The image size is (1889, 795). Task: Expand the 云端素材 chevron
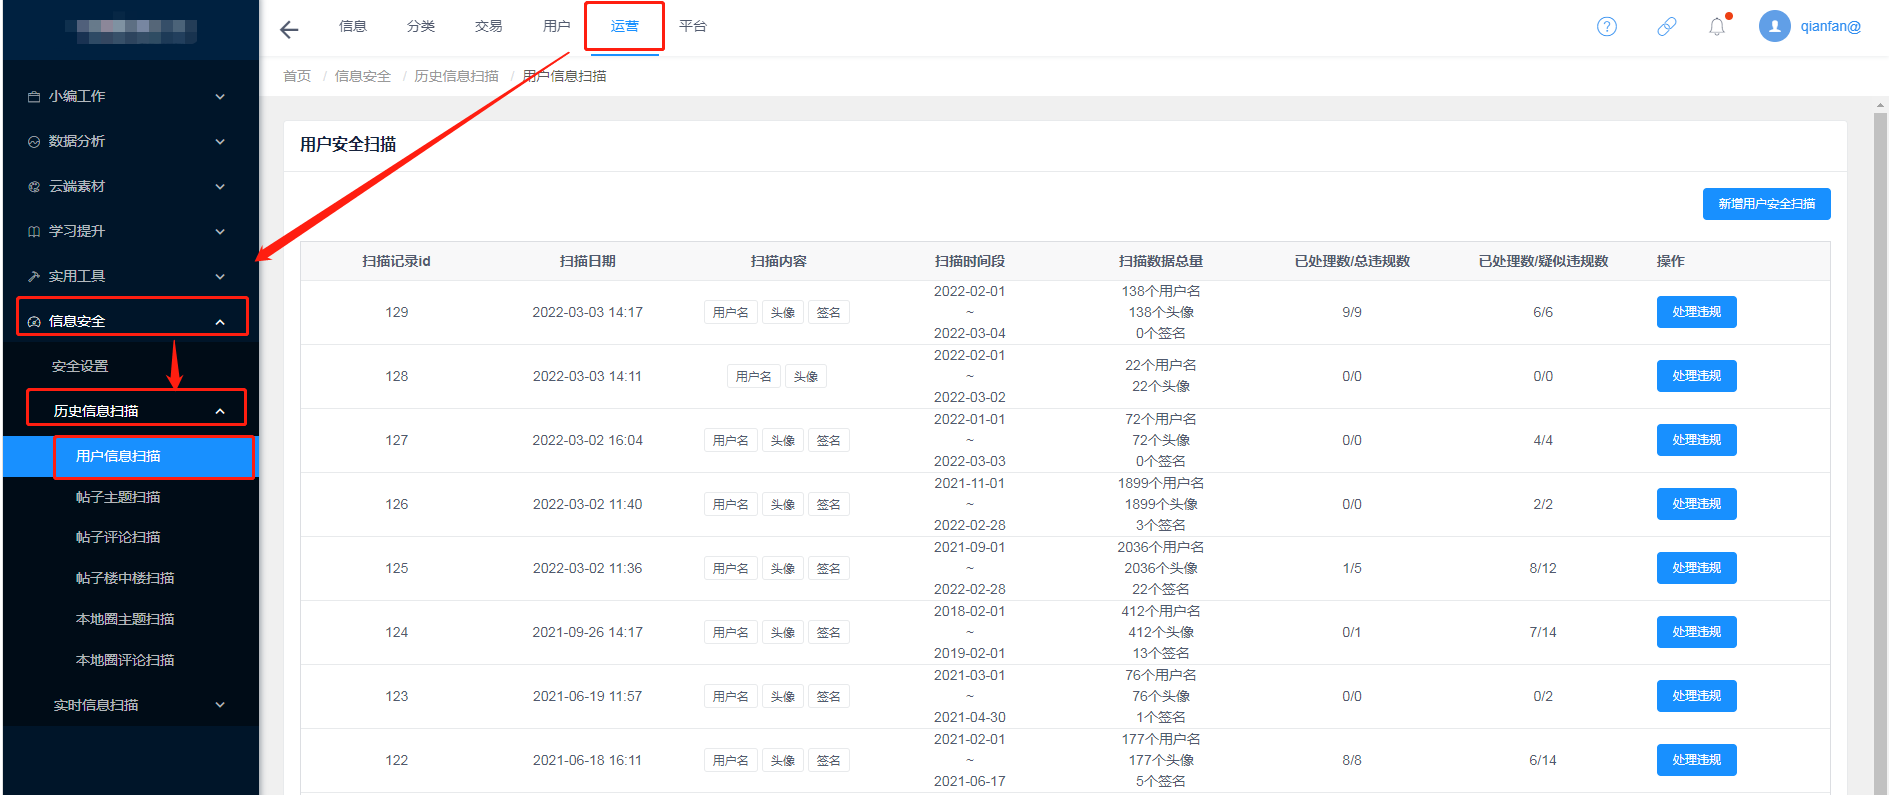point(220,187)
